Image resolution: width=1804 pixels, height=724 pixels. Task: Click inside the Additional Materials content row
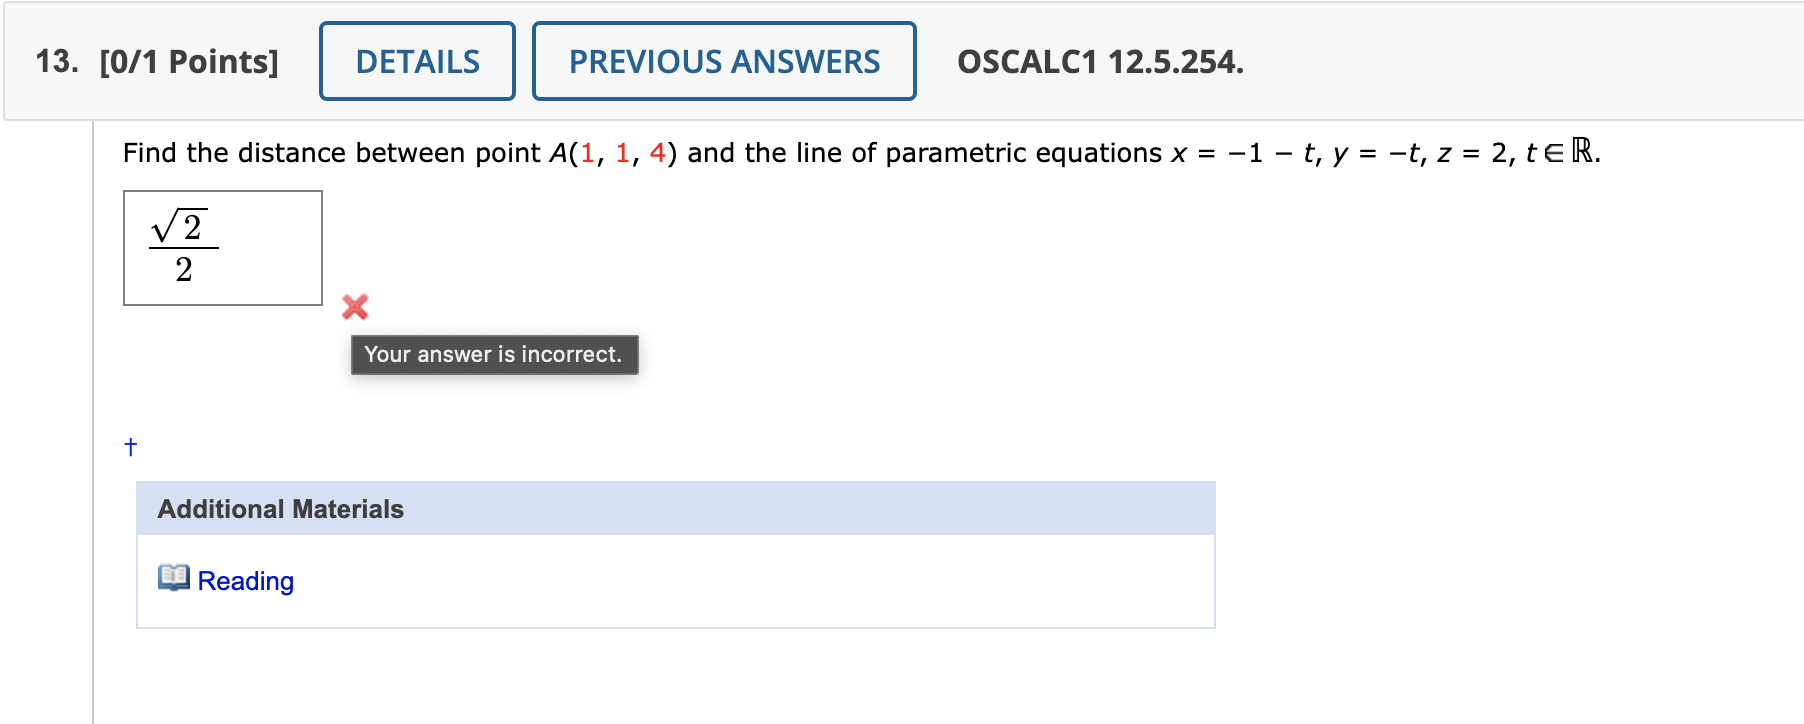coord(700,580)
